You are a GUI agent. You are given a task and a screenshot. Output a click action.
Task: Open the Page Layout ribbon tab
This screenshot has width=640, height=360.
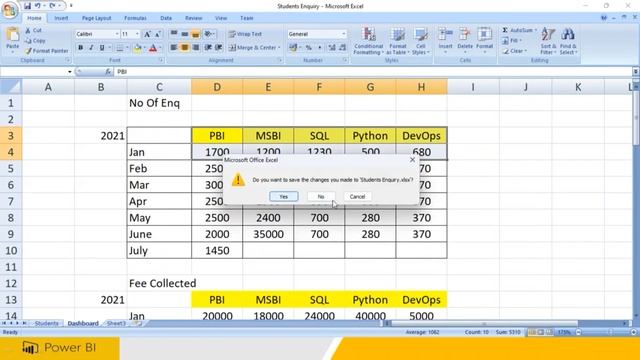(x=96, y=18)
